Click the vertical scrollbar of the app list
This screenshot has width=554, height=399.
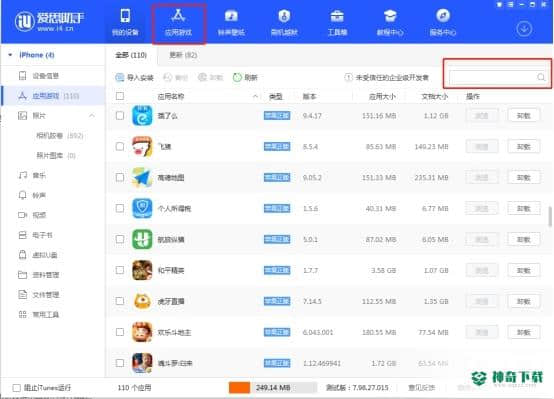pyautogui.click(x=550, y=216)
